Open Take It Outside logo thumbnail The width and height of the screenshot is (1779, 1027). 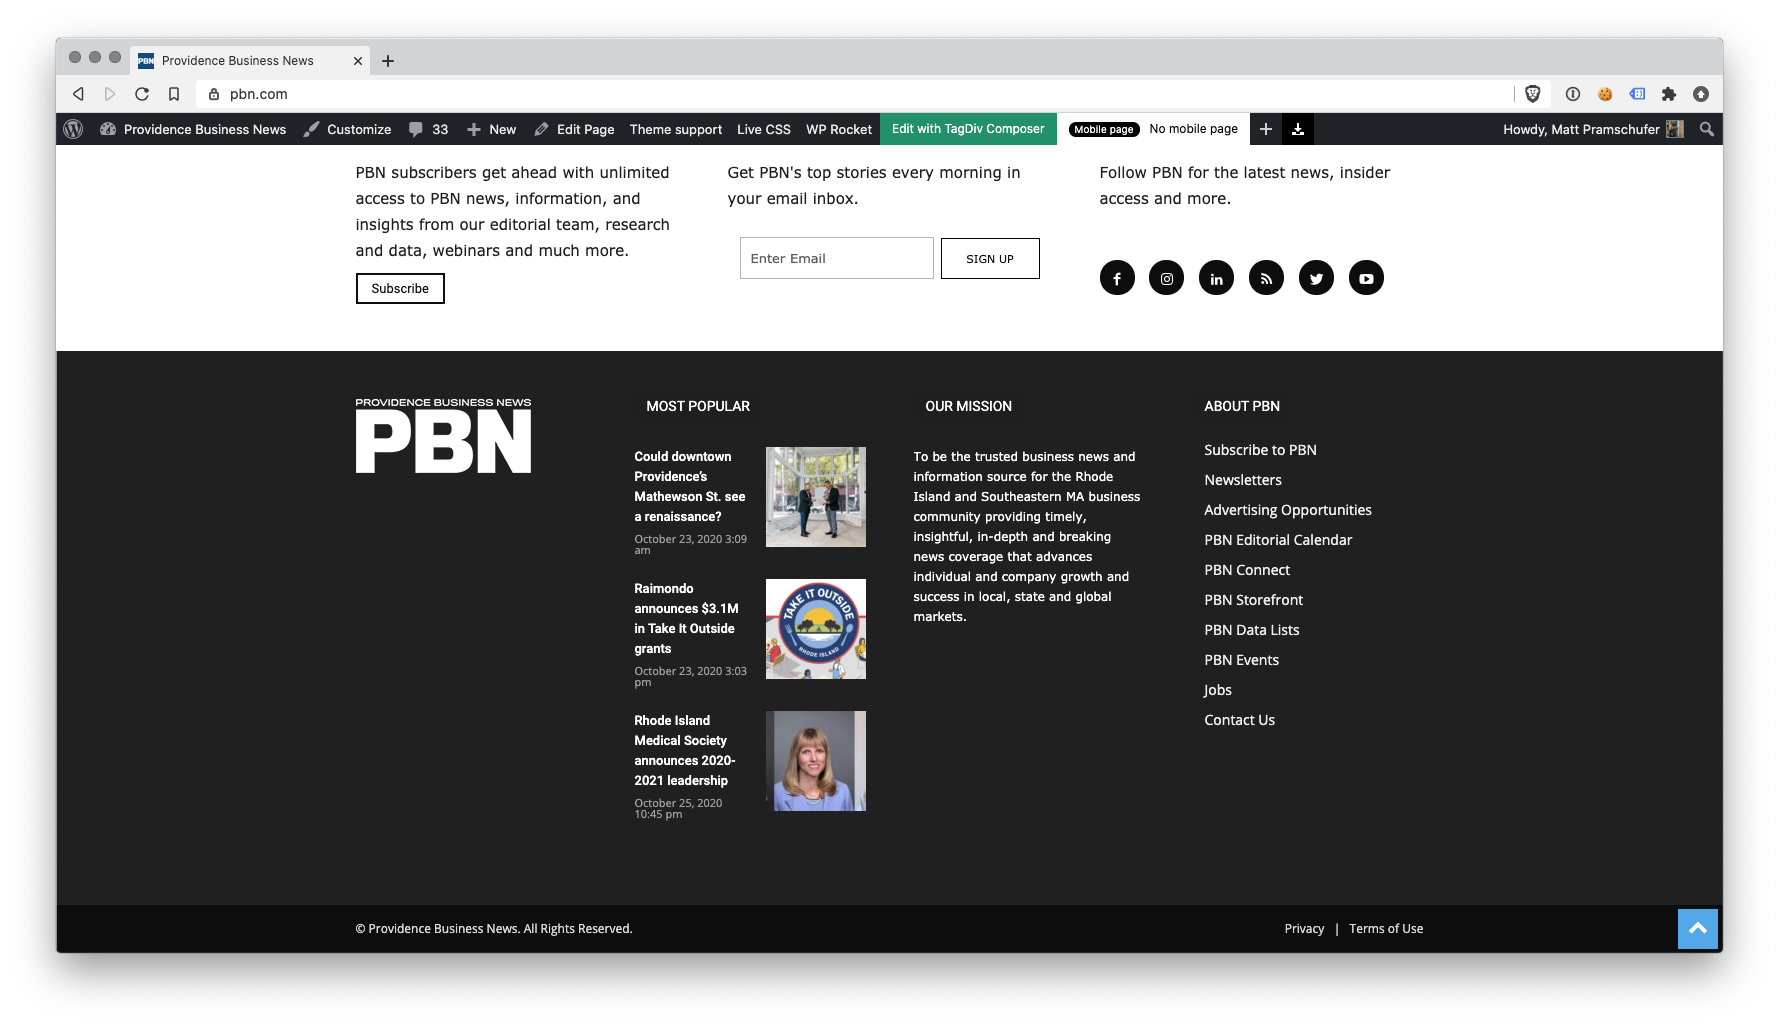click(816, 629)
